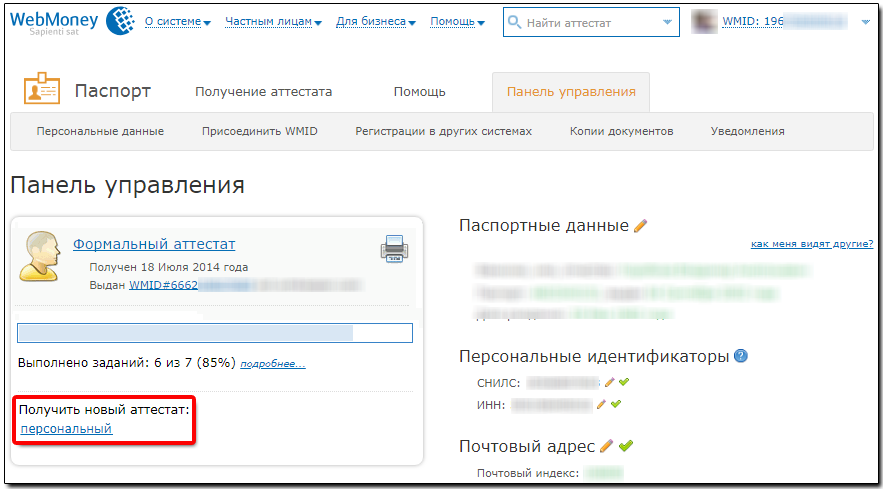
Task: Open the account dropdown arrow near WMID
Action: (866, 23)
